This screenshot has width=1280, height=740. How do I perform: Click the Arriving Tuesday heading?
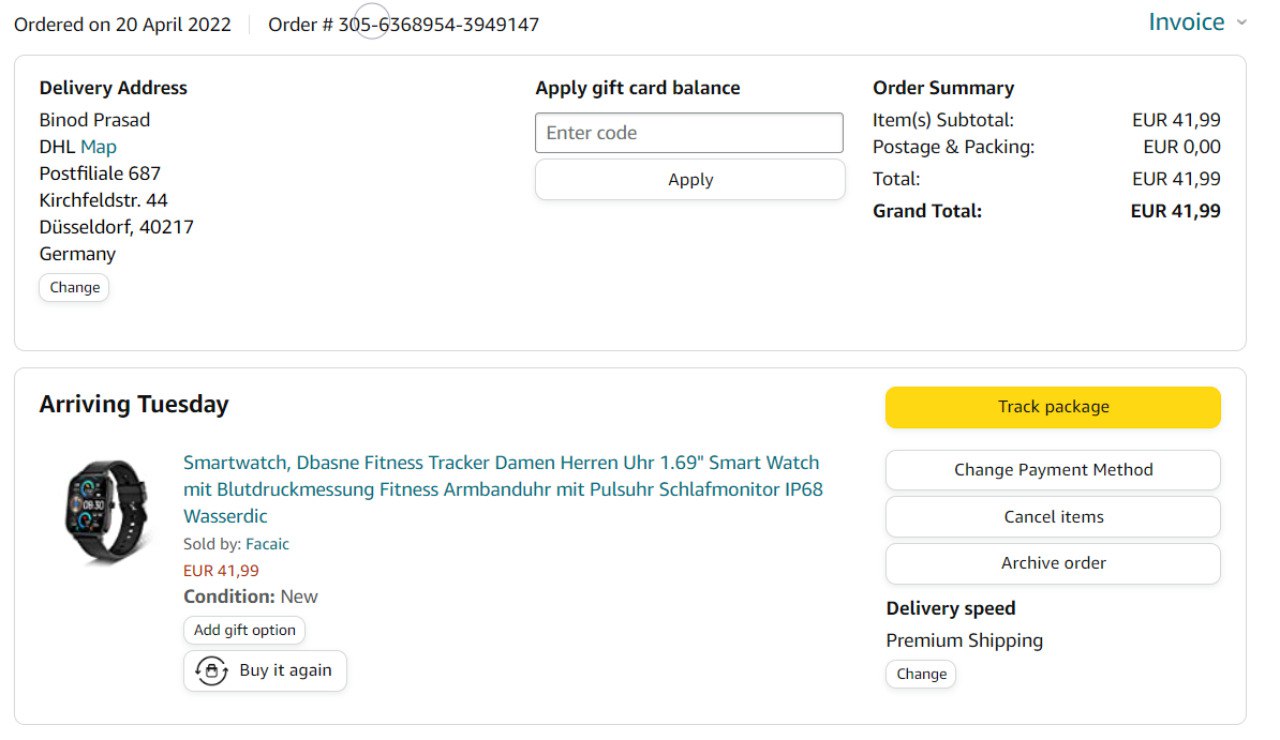[x=134, y=404]
